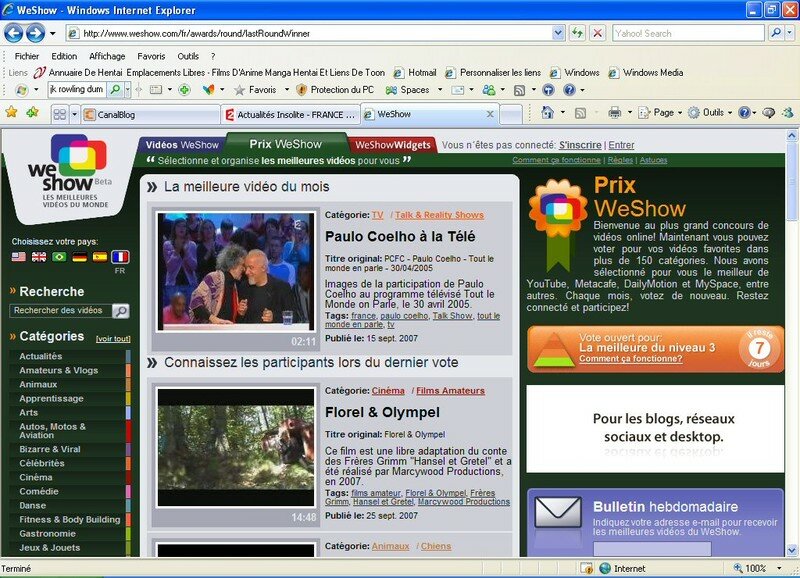Click the Add to Favorites star-plus icon
The height and width of the screenshot is (578, 800).
[33, 112]
